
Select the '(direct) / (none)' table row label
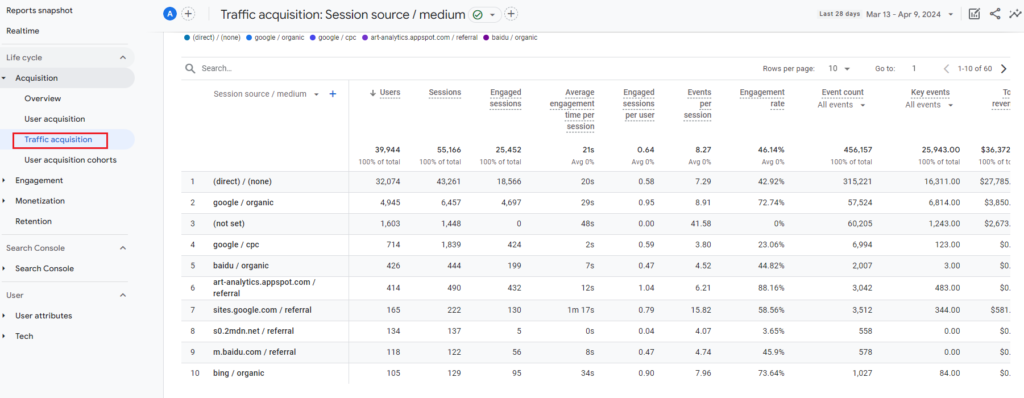[242, 182]
